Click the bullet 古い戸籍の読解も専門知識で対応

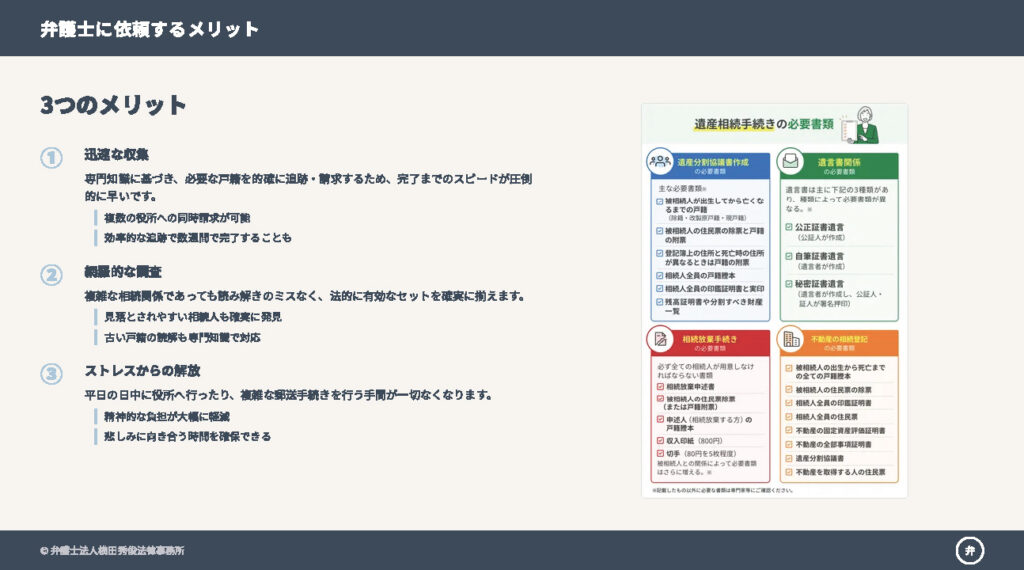[x=182, y=338]
